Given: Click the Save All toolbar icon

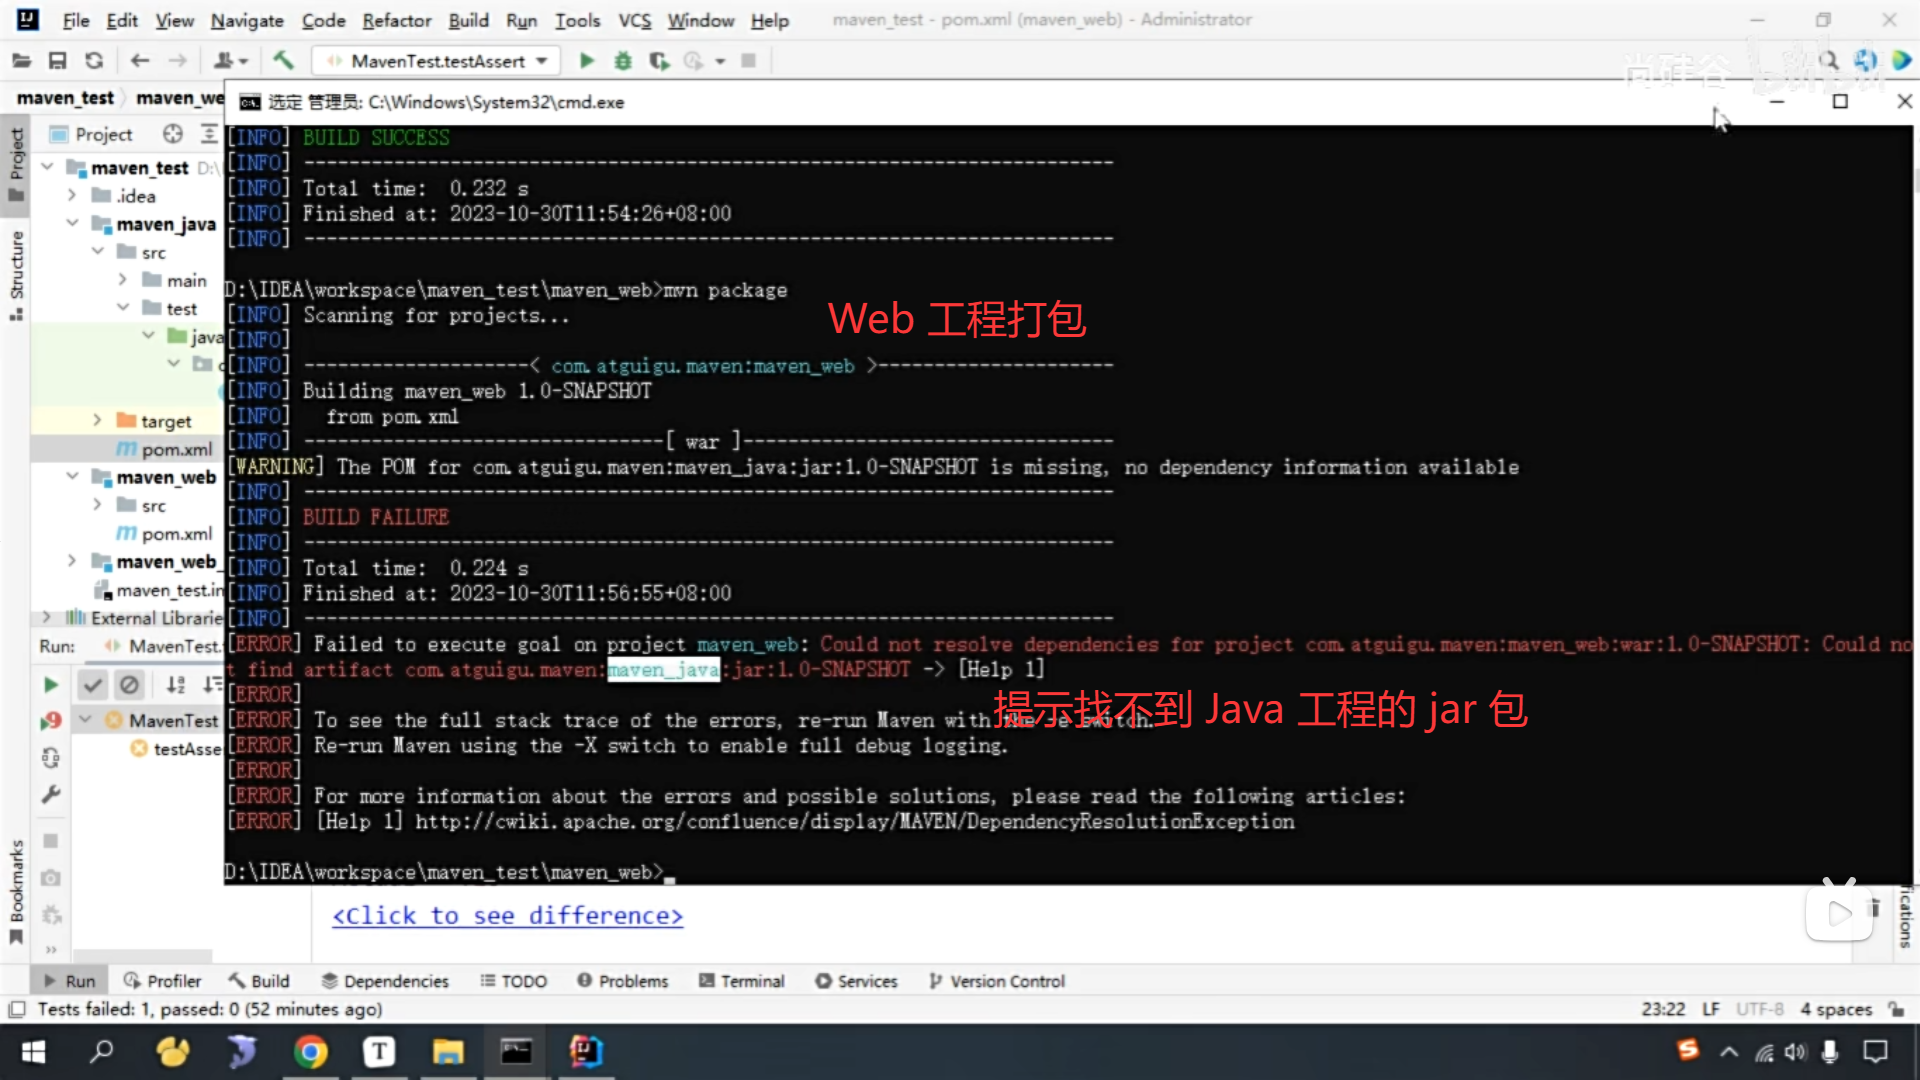Looking at the screenshot, I should pos(57,61).
